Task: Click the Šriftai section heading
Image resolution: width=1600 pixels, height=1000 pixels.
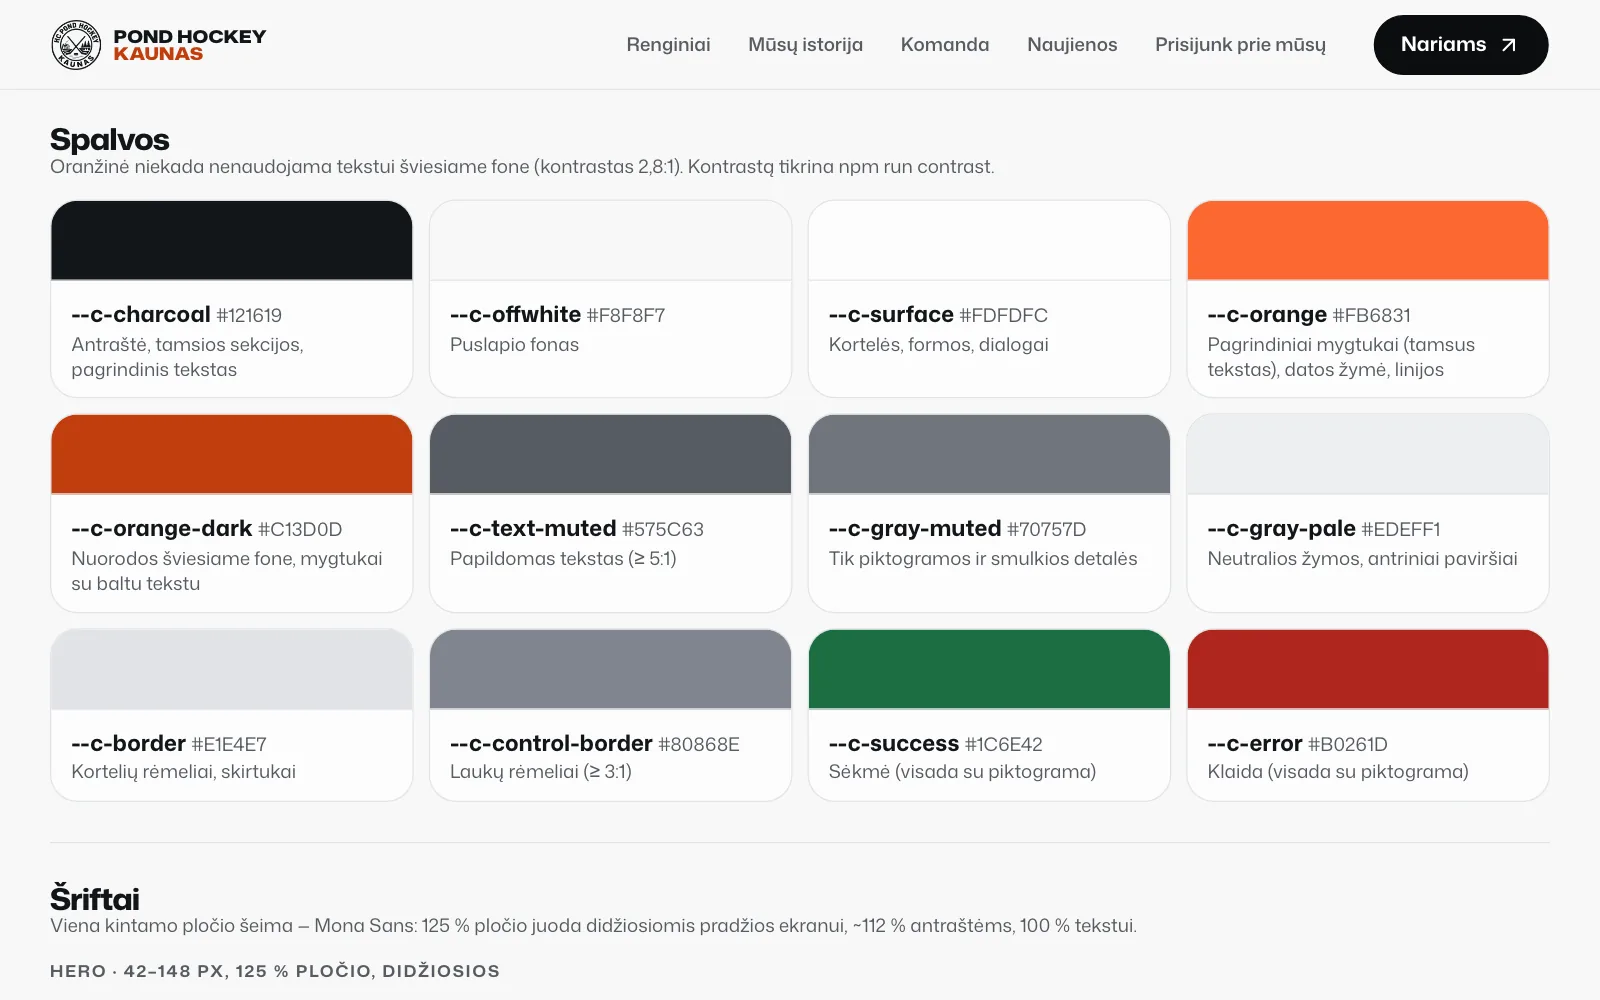Action: pos(95,898)
